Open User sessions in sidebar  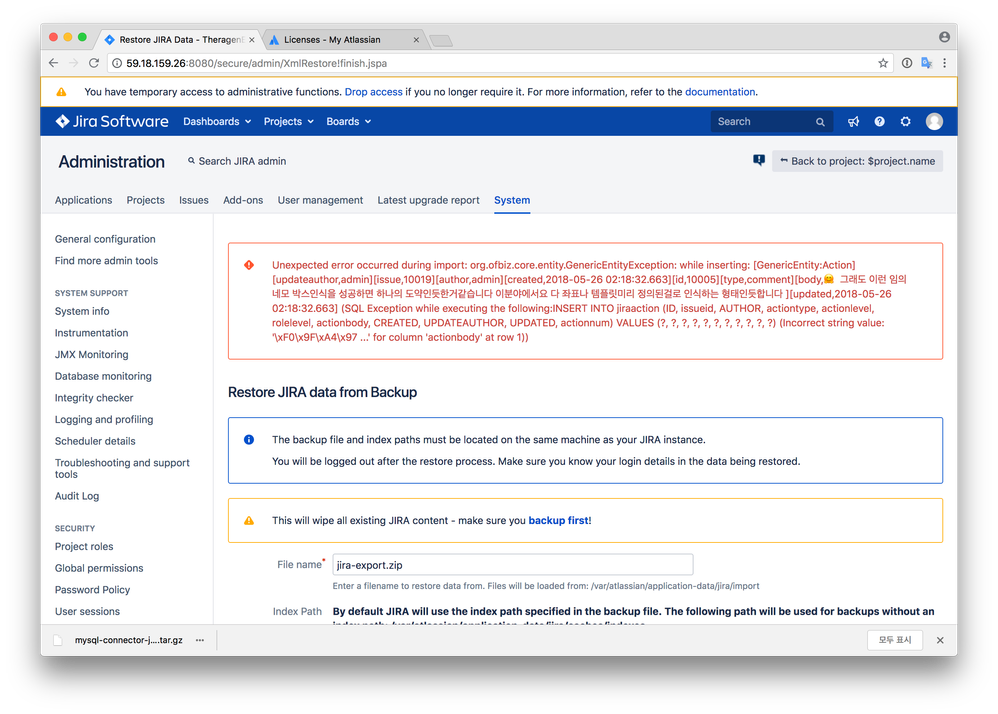87,611
